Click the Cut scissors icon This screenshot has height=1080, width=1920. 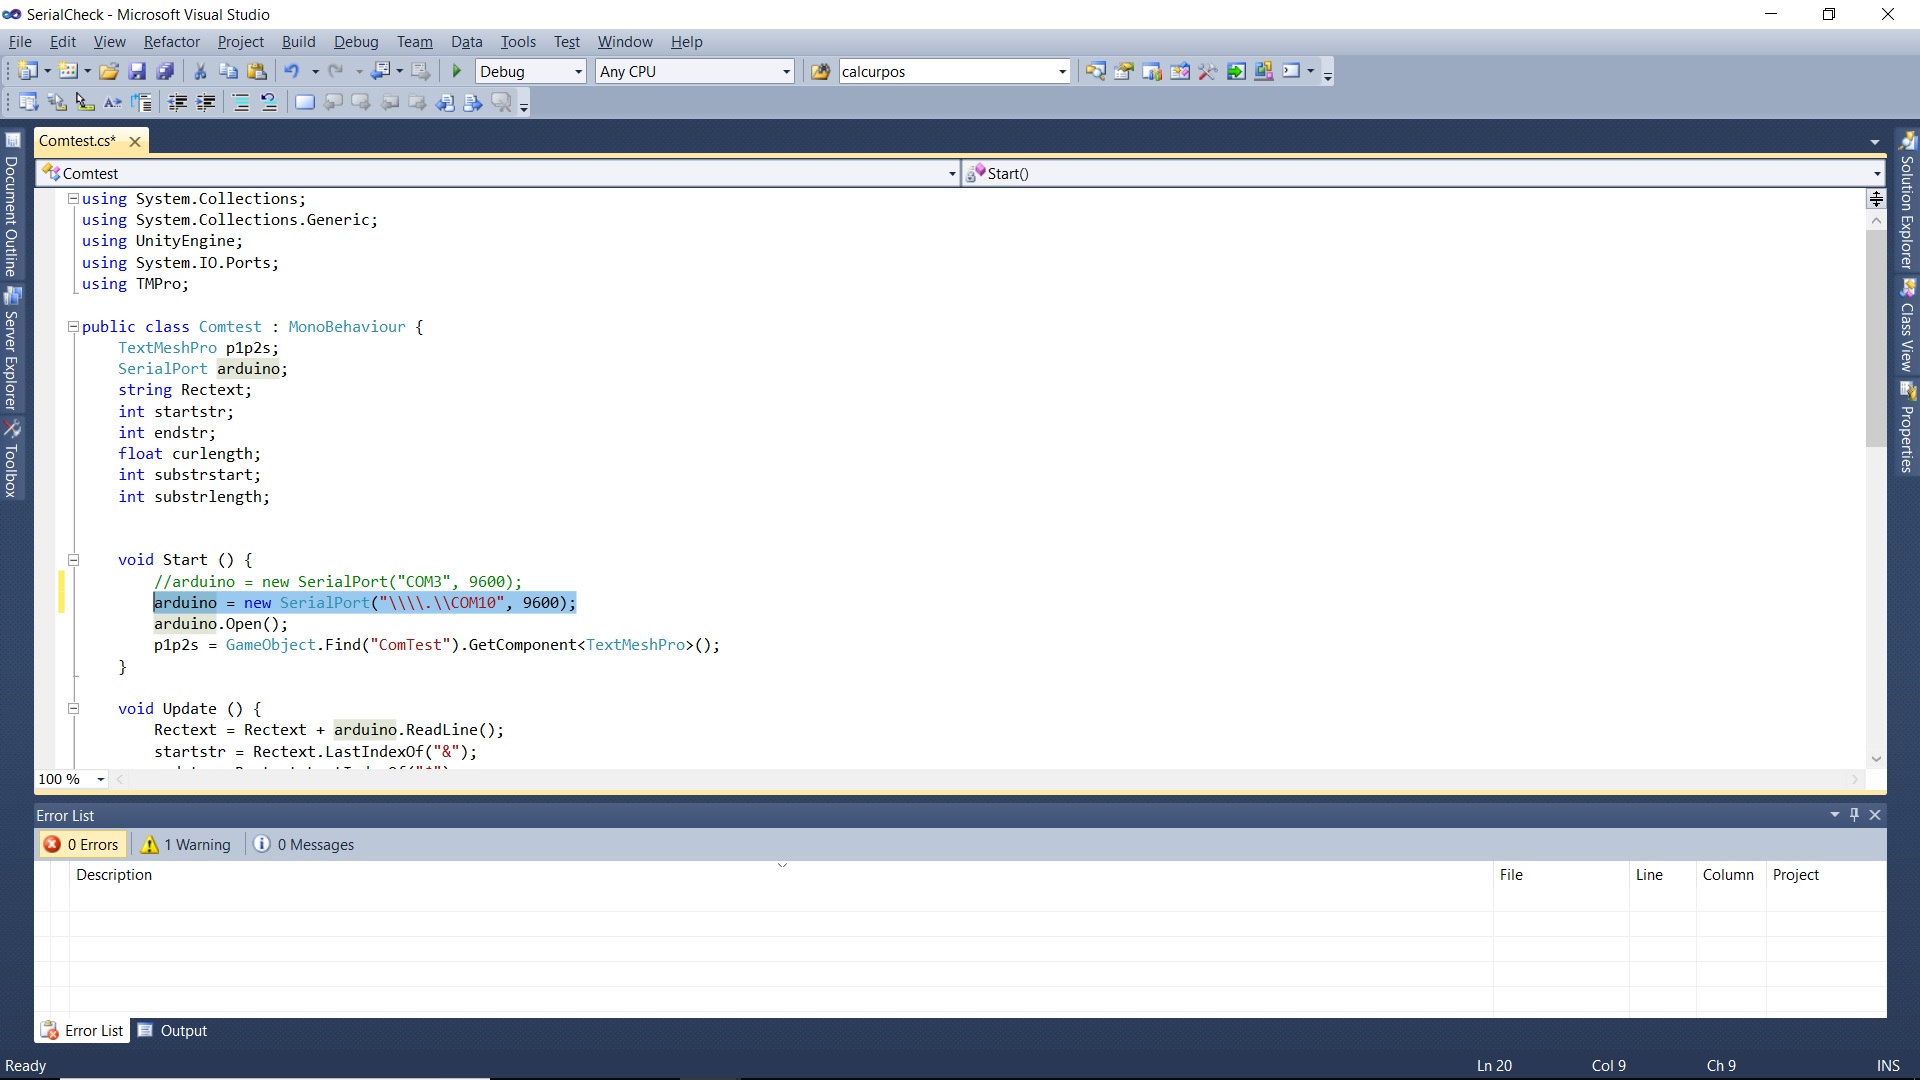[x=200, y=71]
